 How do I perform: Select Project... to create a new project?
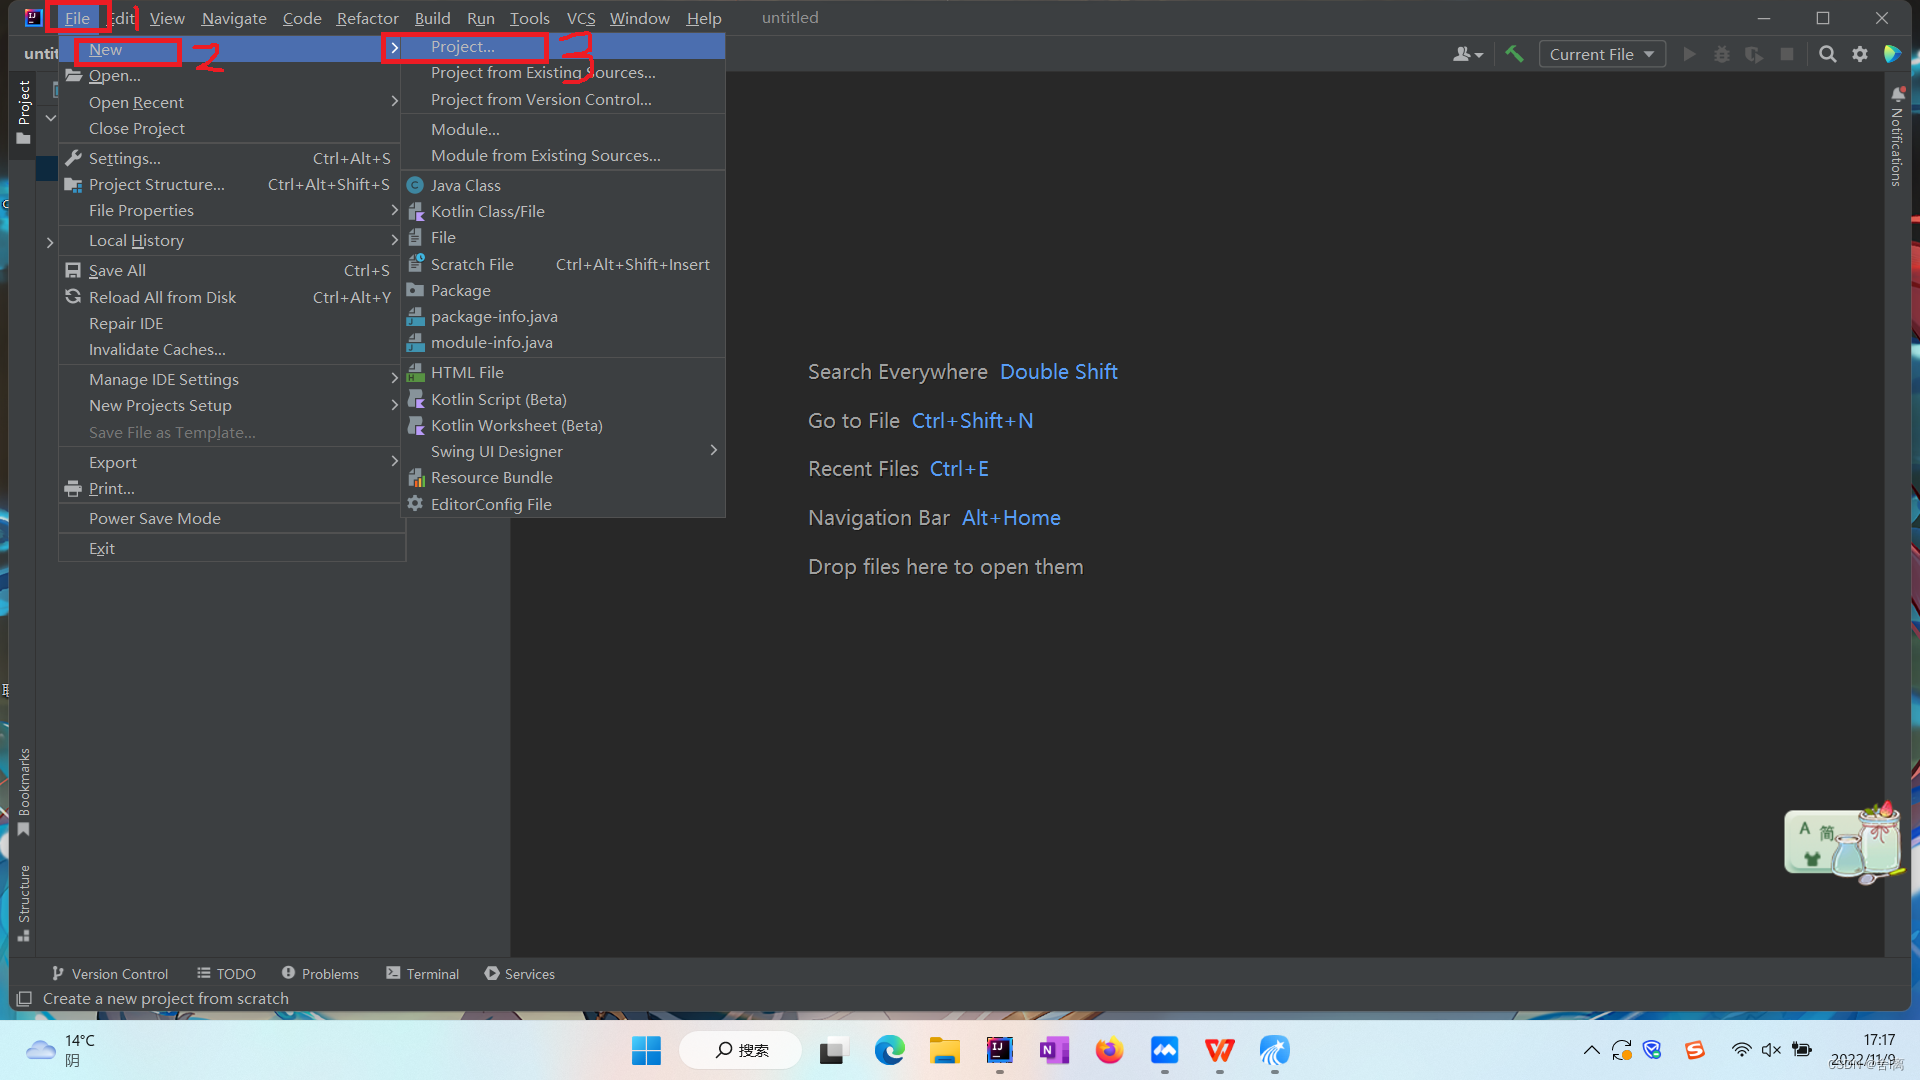461,47
